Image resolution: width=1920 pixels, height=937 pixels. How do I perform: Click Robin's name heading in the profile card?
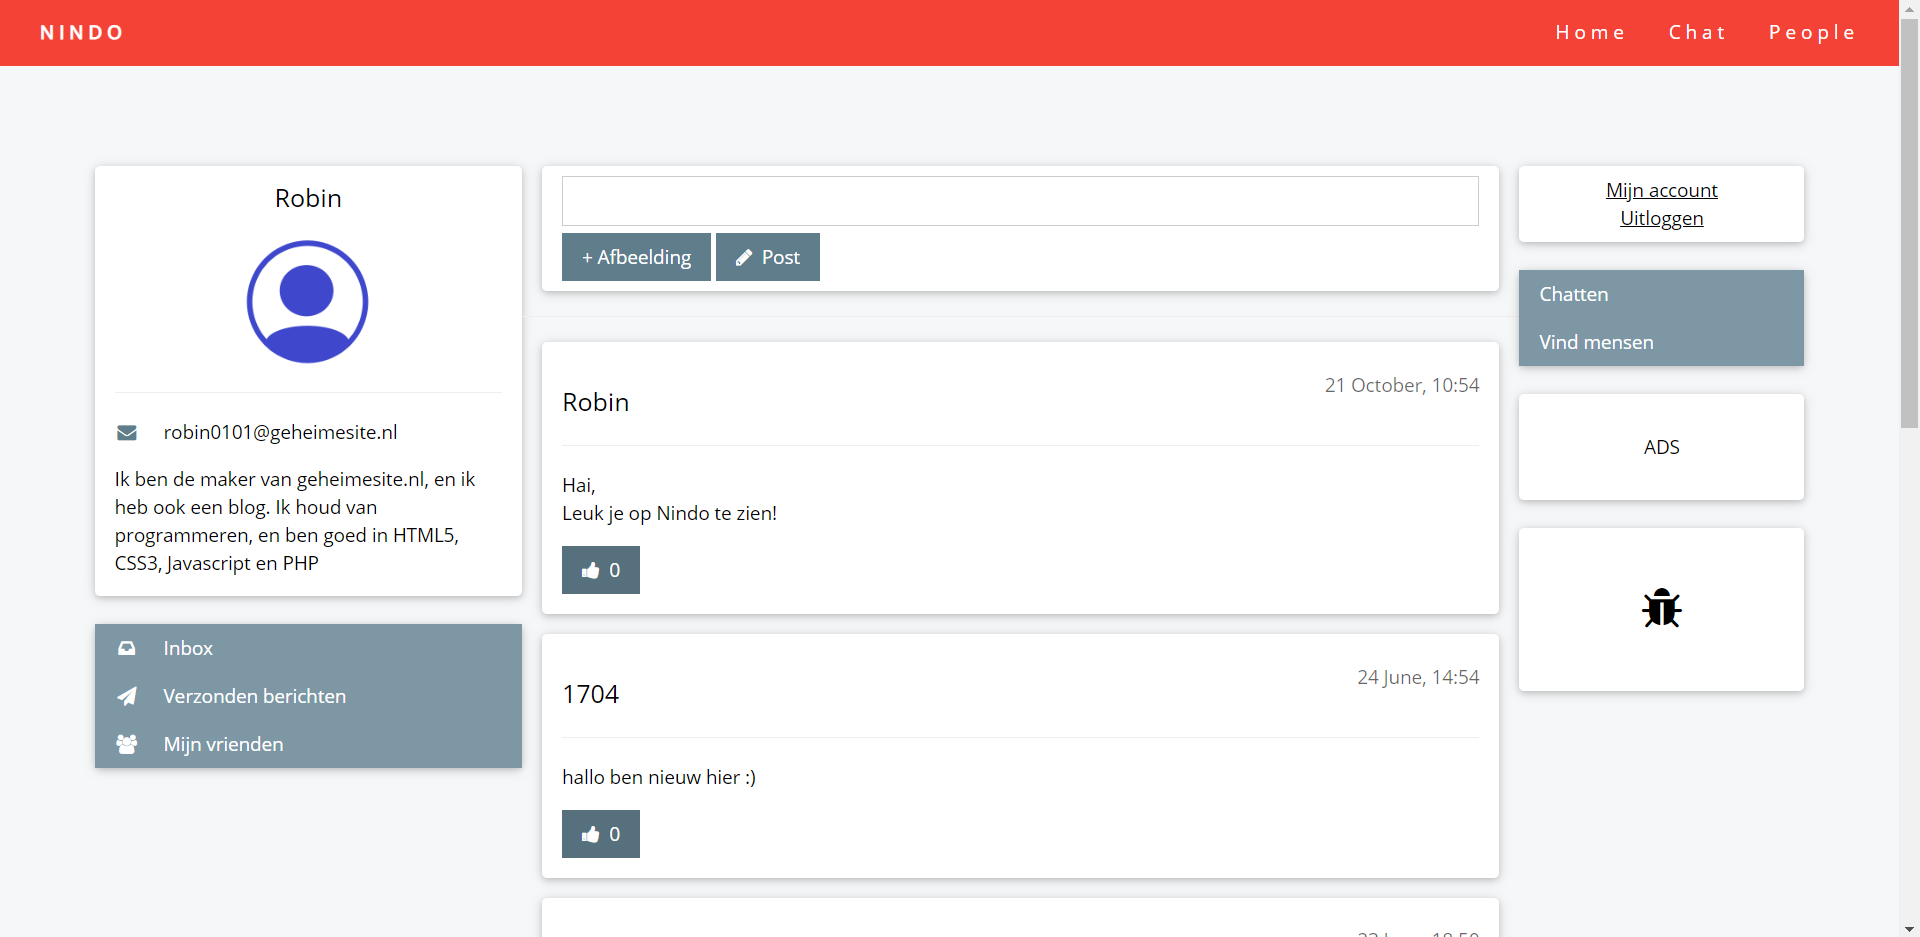pos(308,198)
